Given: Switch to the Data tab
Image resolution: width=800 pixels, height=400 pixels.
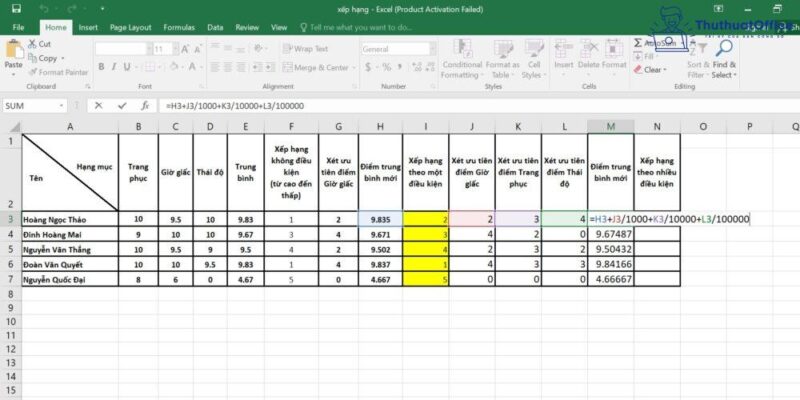Looking at the screenshot, I should click(x=215, y=28).
